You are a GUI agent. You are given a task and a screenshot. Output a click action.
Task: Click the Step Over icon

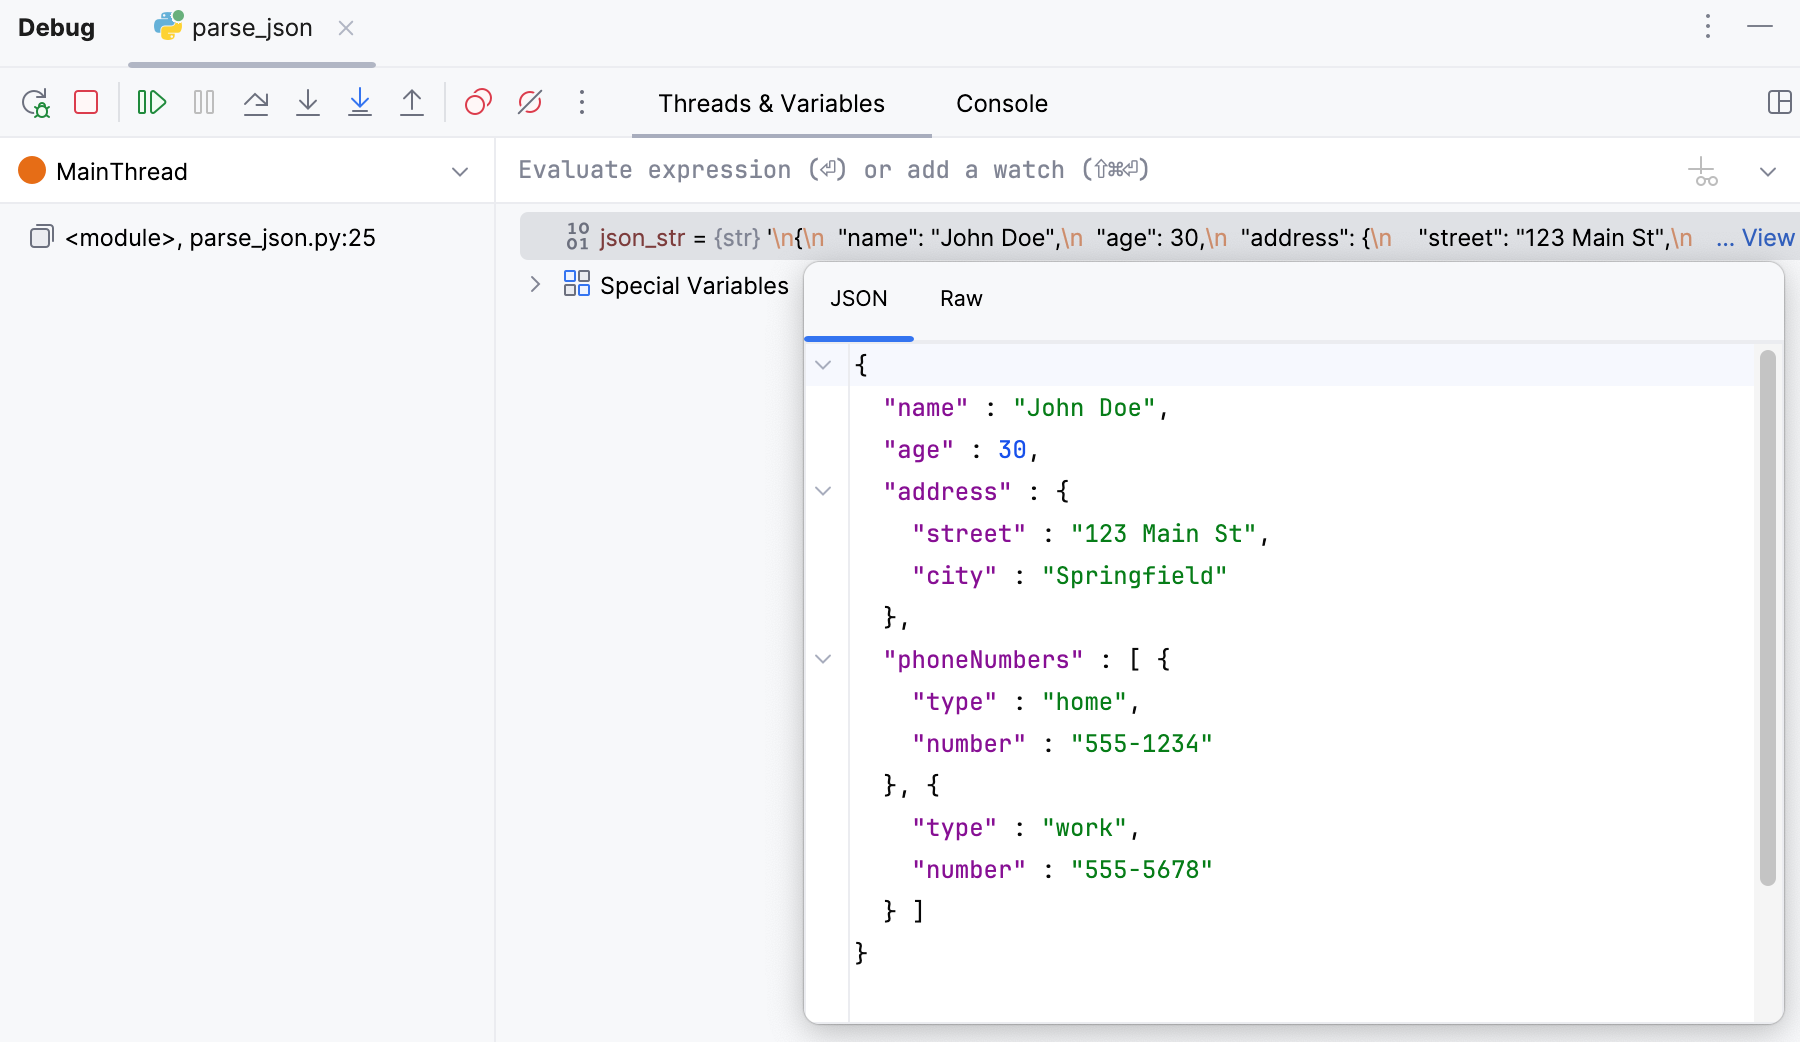click(x=256, y=102)
